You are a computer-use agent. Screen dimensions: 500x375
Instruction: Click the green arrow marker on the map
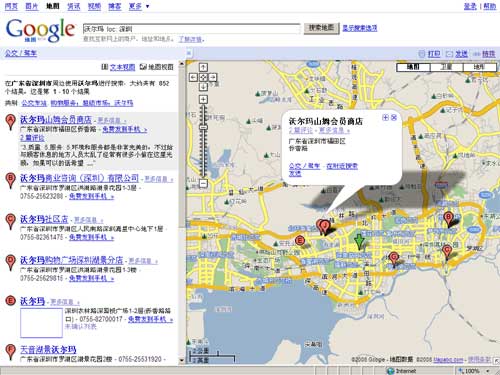[359, 242]
